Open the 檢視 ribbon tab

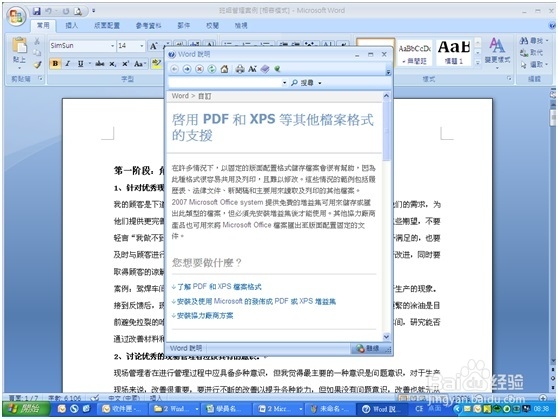pyautogui.click(x=241, y=26)
